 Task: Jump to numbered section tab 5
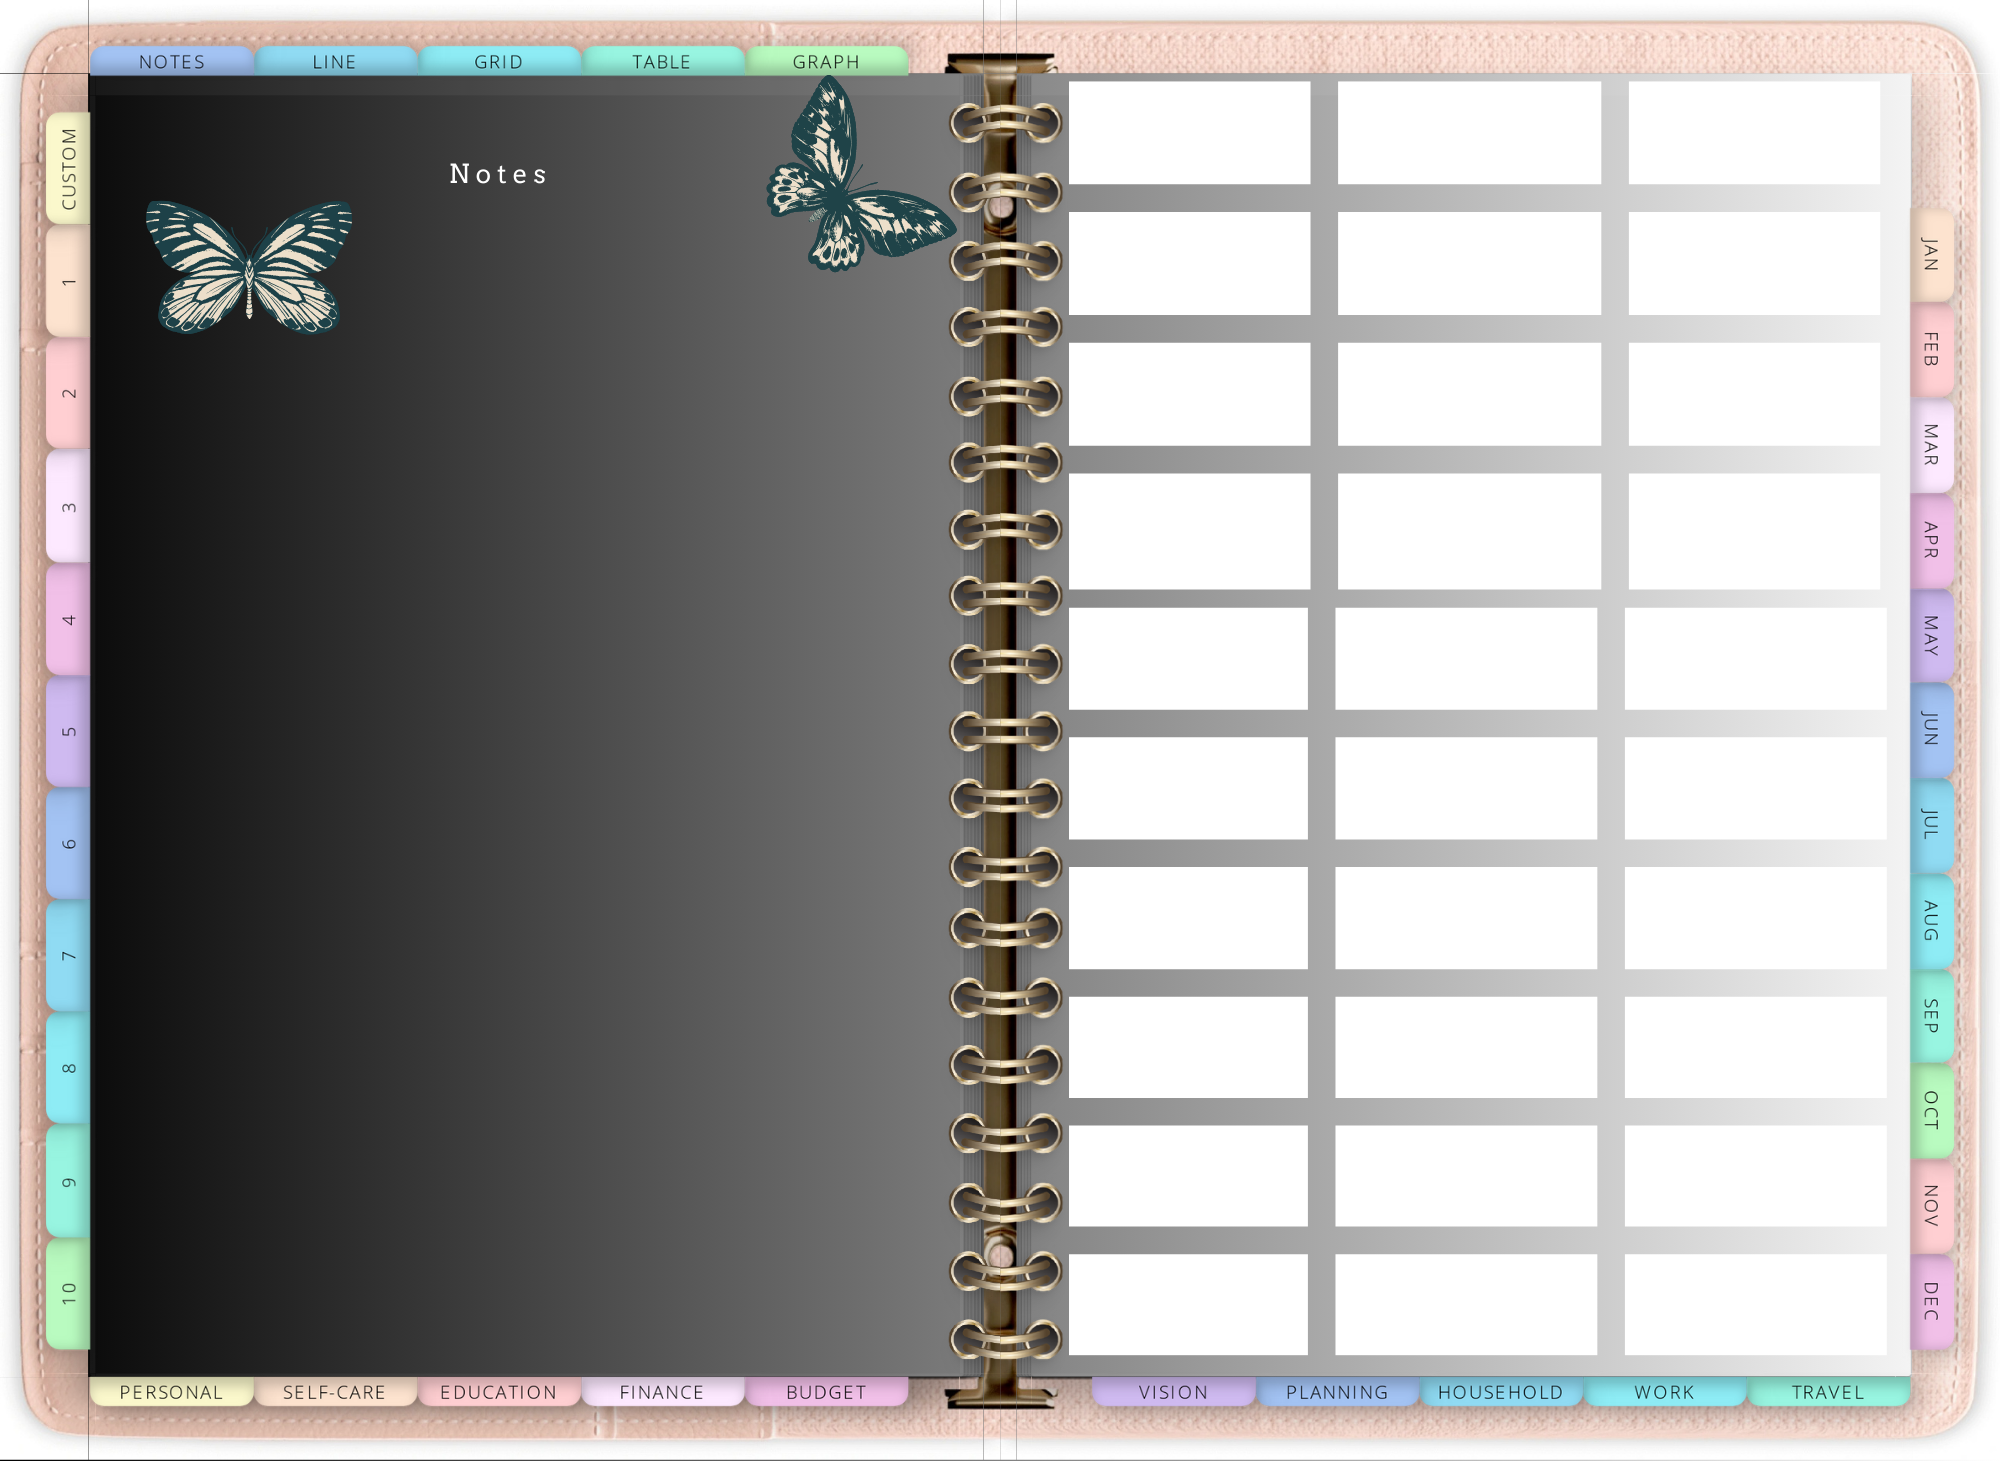click(68, 731)
